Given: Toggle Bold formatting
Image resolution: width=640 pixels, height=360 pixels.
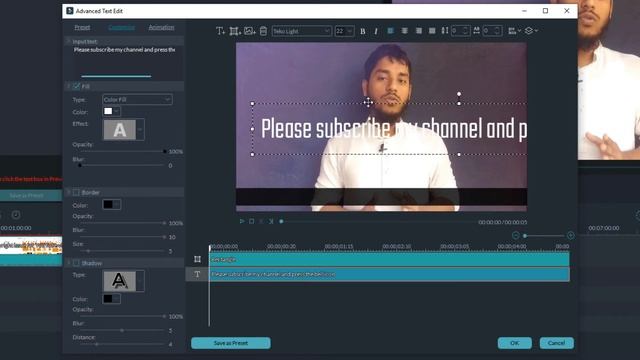Looking at the screenshot, I should 362,31.
